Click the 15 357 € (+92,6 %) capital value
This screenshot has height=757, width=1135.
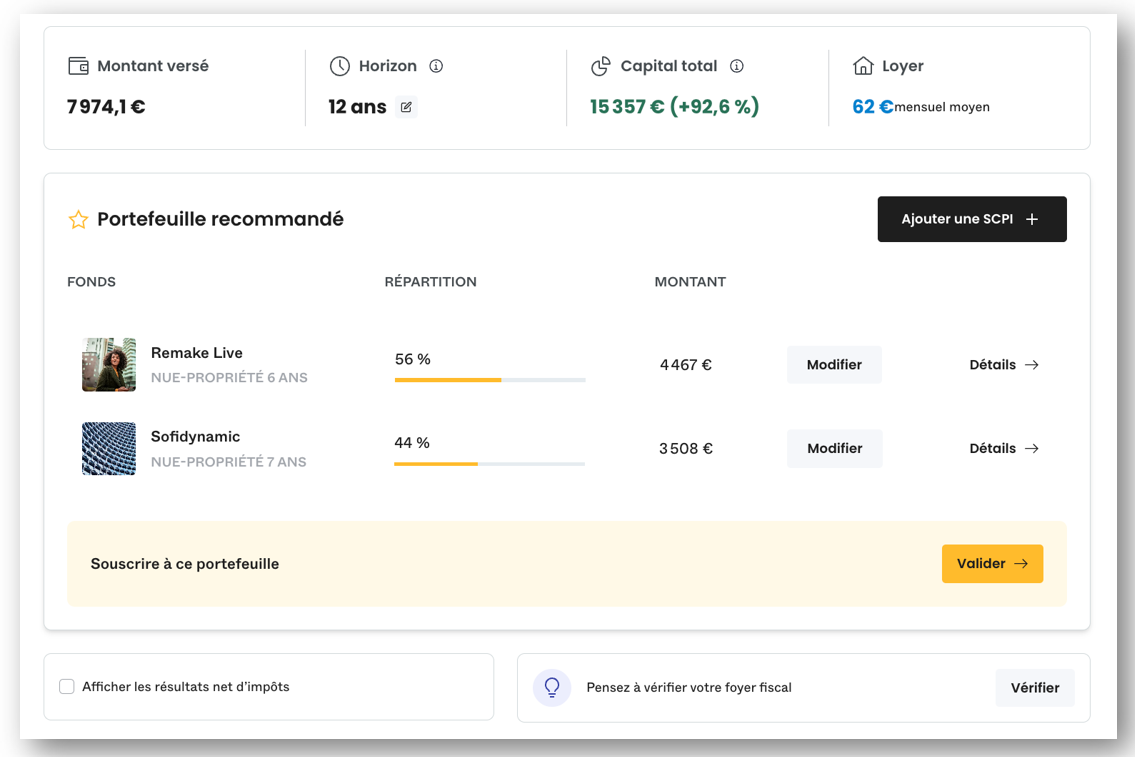coord(675,107)
